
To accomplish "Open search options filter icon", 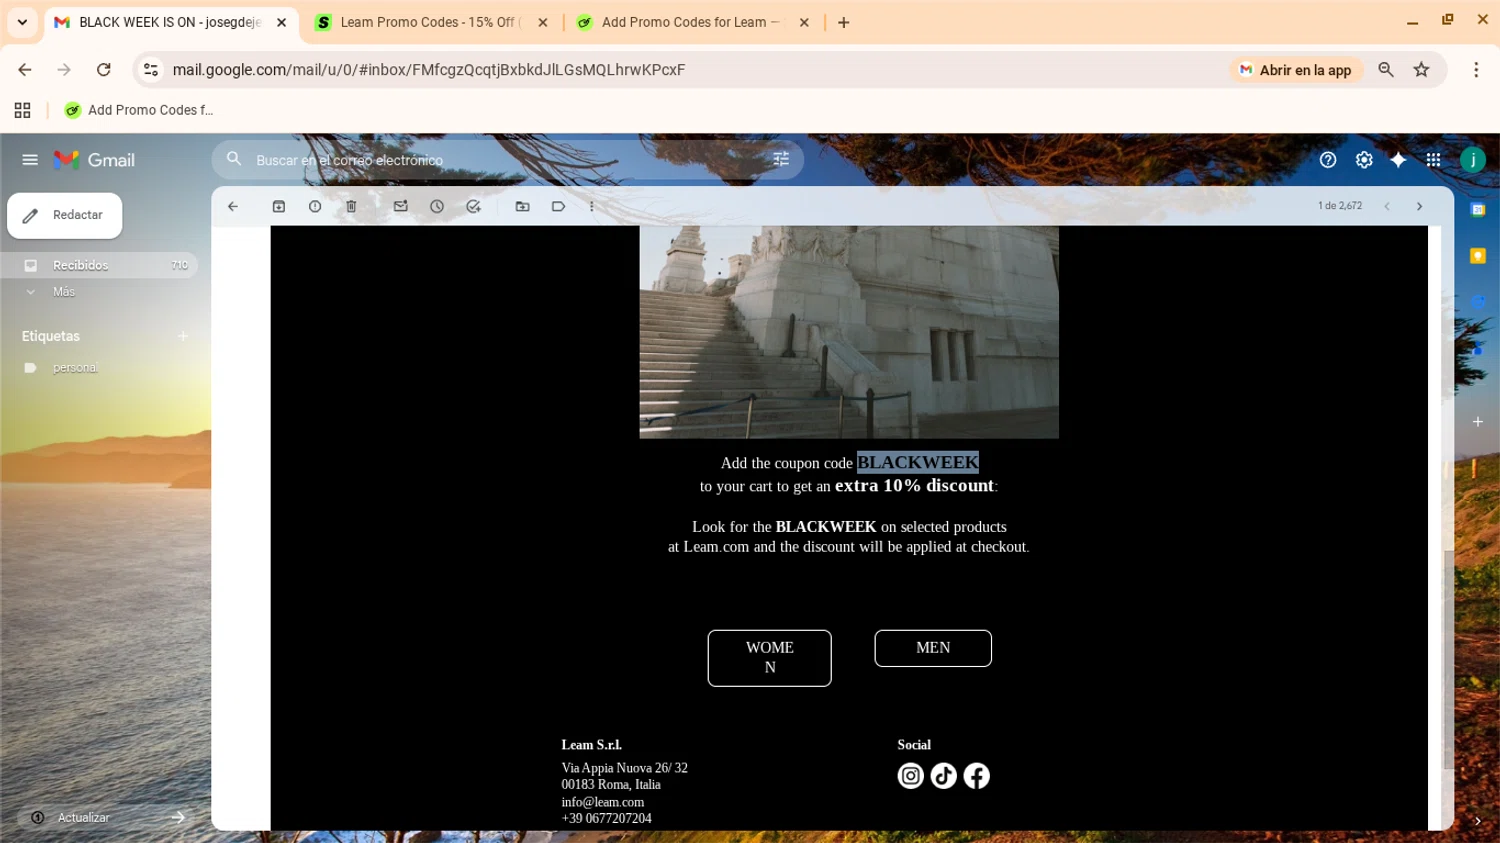I will 781,159.
